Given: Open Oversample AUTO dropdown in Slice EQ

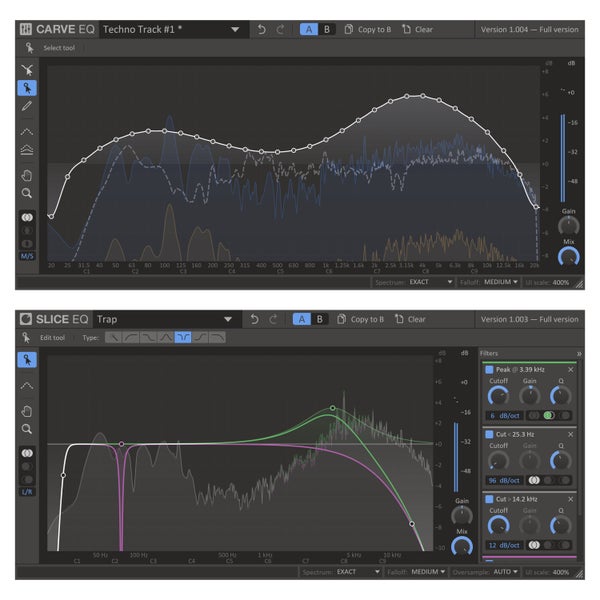Looking at the screenshot, I should [x=505, y=572].
